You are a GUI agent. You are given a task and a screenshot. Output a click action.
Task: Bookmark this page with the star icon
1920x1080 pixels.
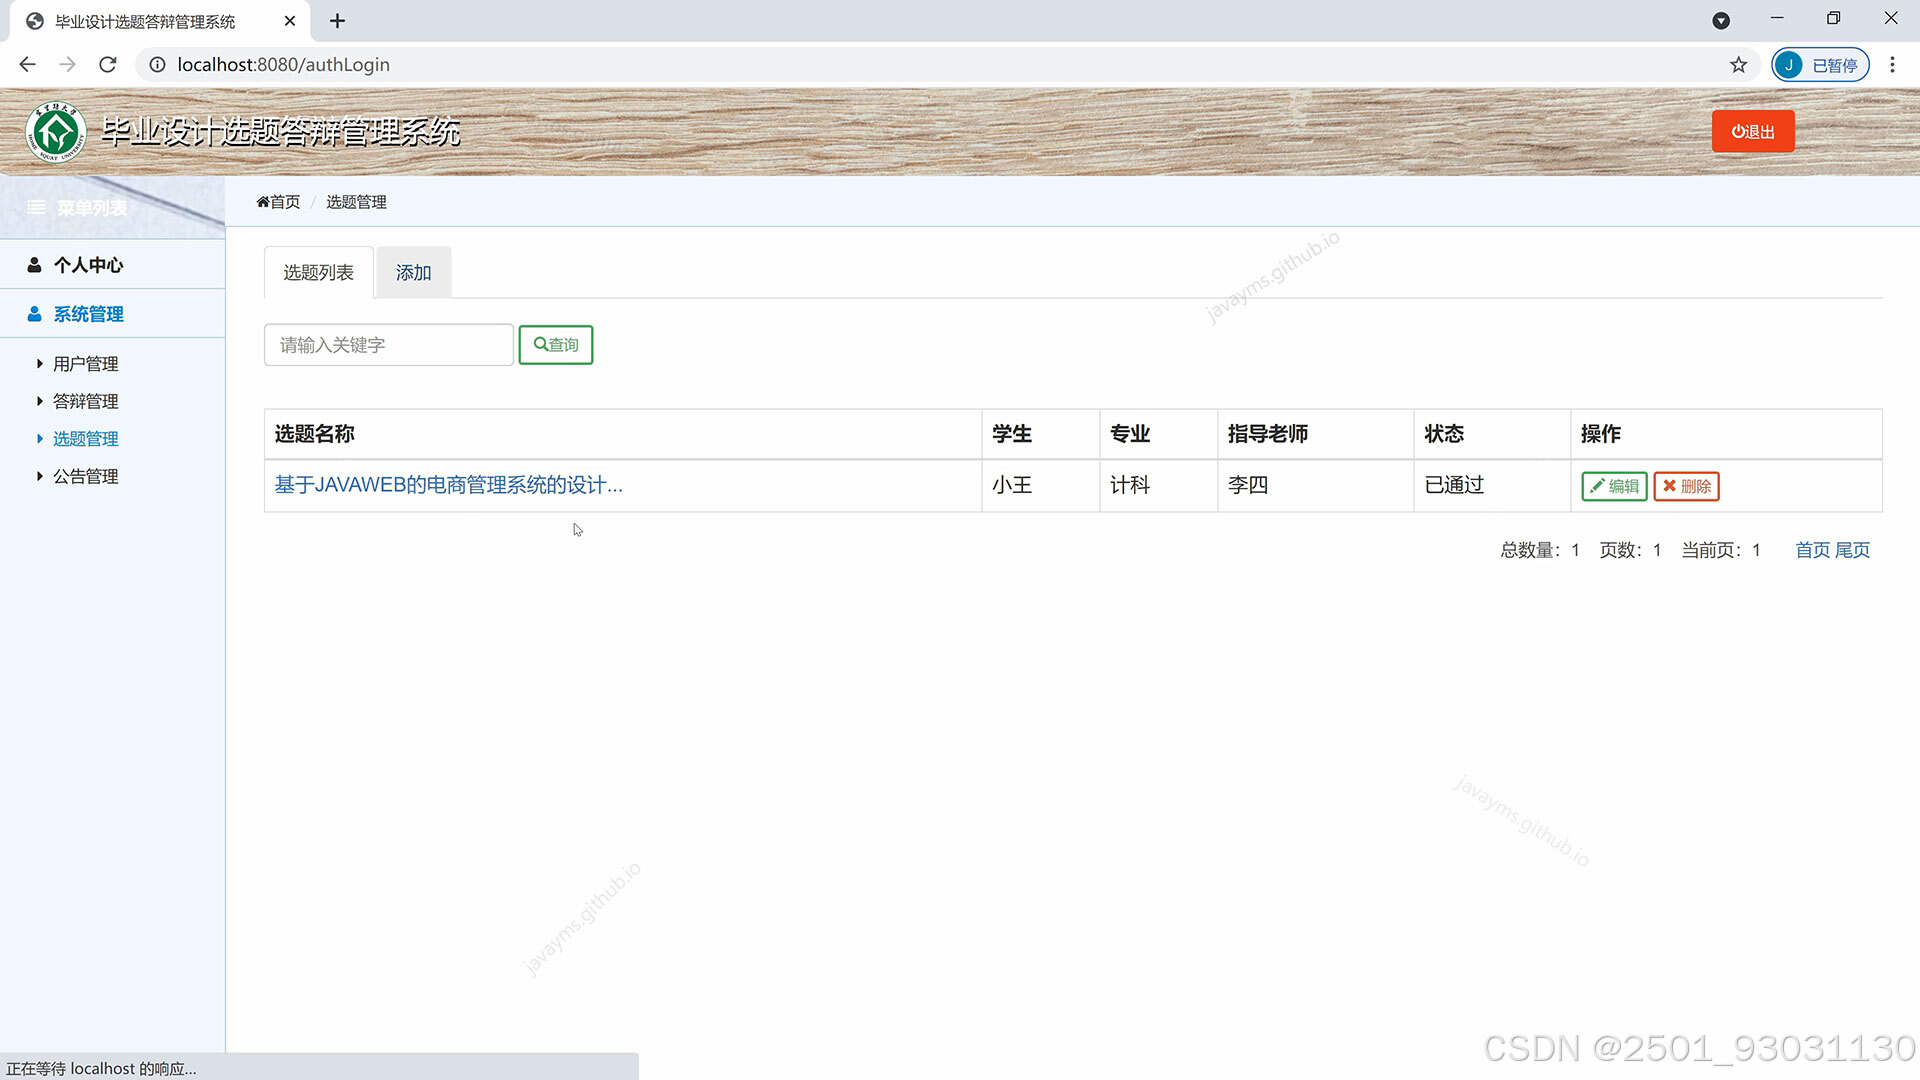click(1738, 64)
